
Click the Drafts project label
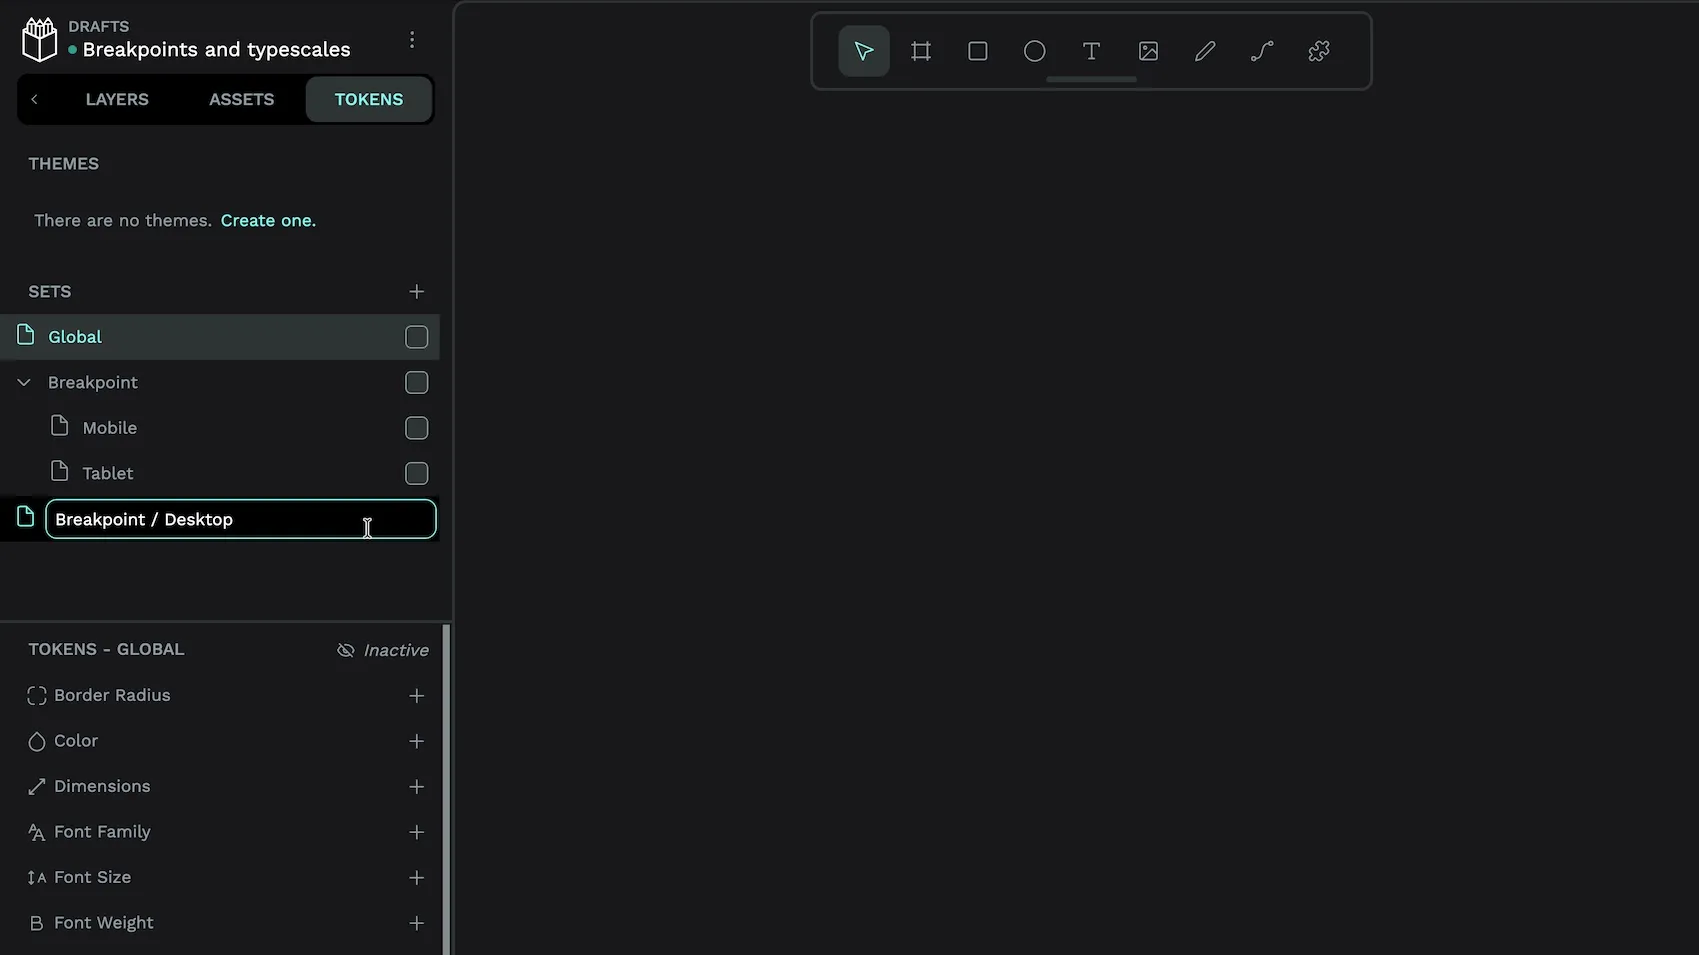tap(99, 26)
